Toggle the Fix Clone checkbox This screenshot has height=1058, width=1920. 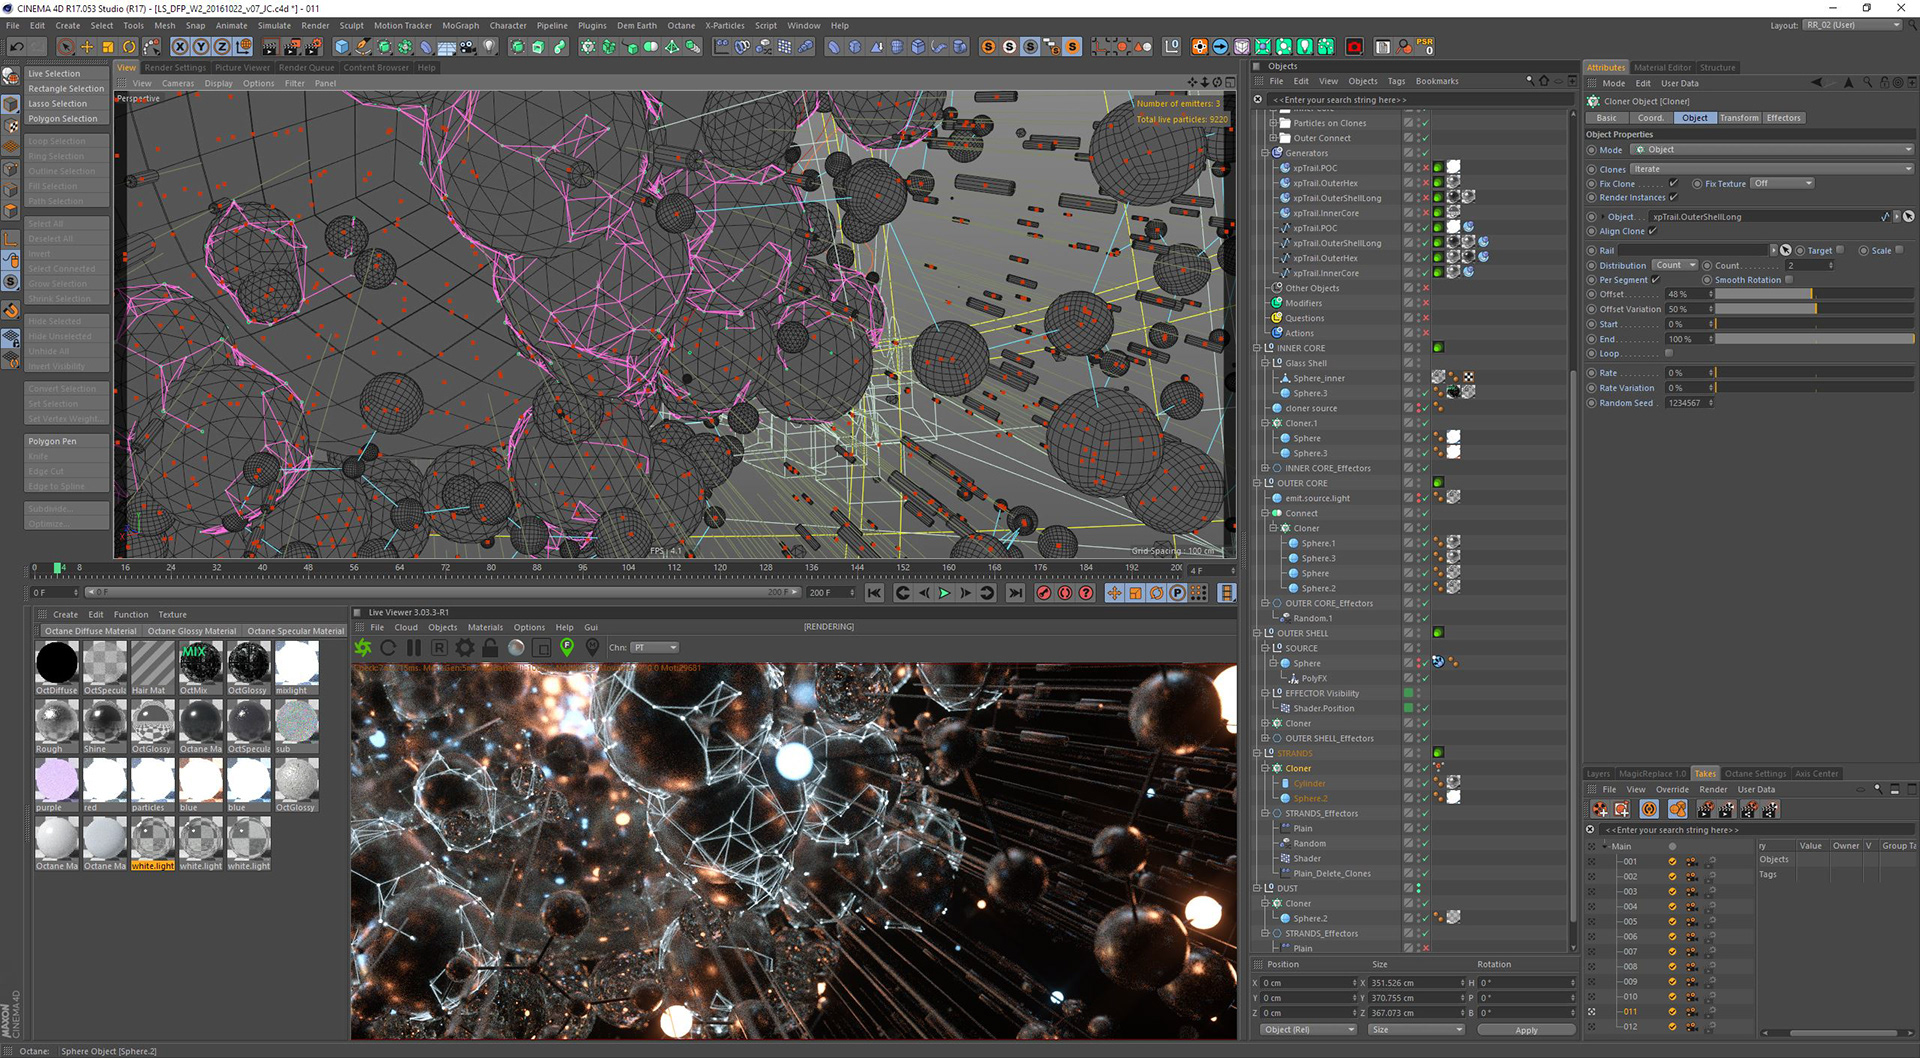pyautogui.click(x=1673, y=183)
